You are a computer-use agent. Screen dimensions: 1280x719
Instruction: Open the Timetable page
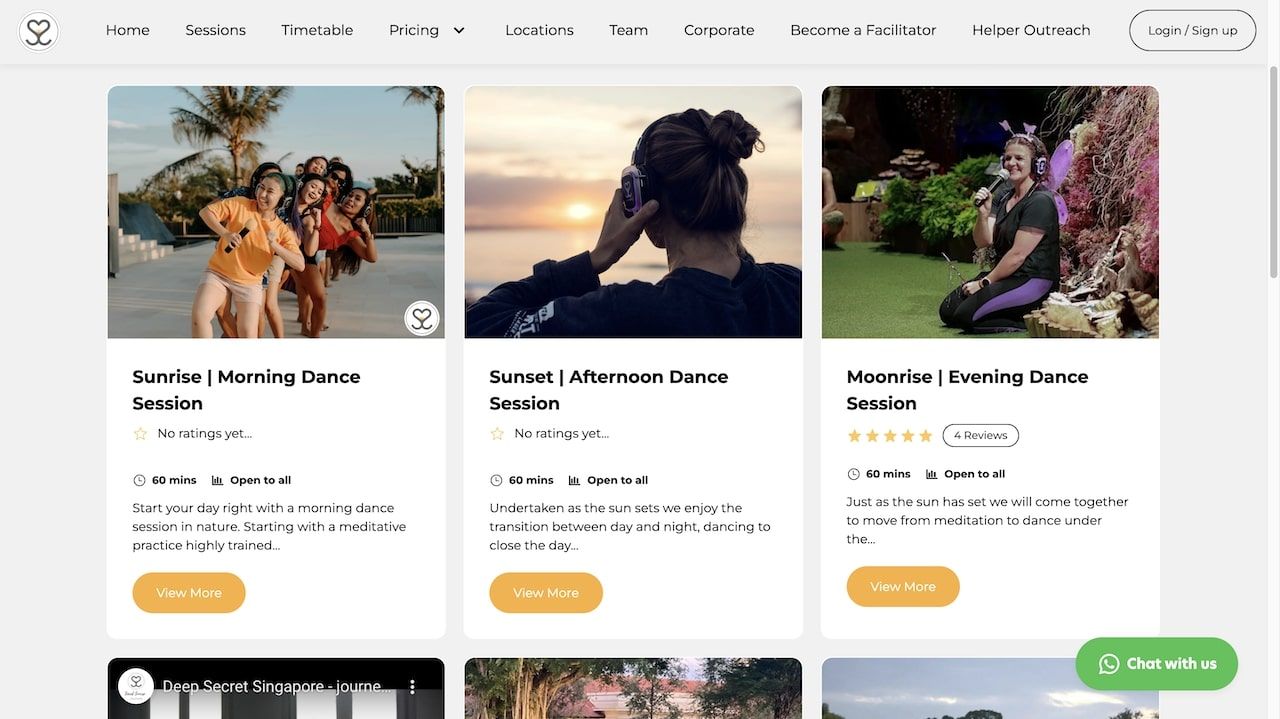[317, 30]
